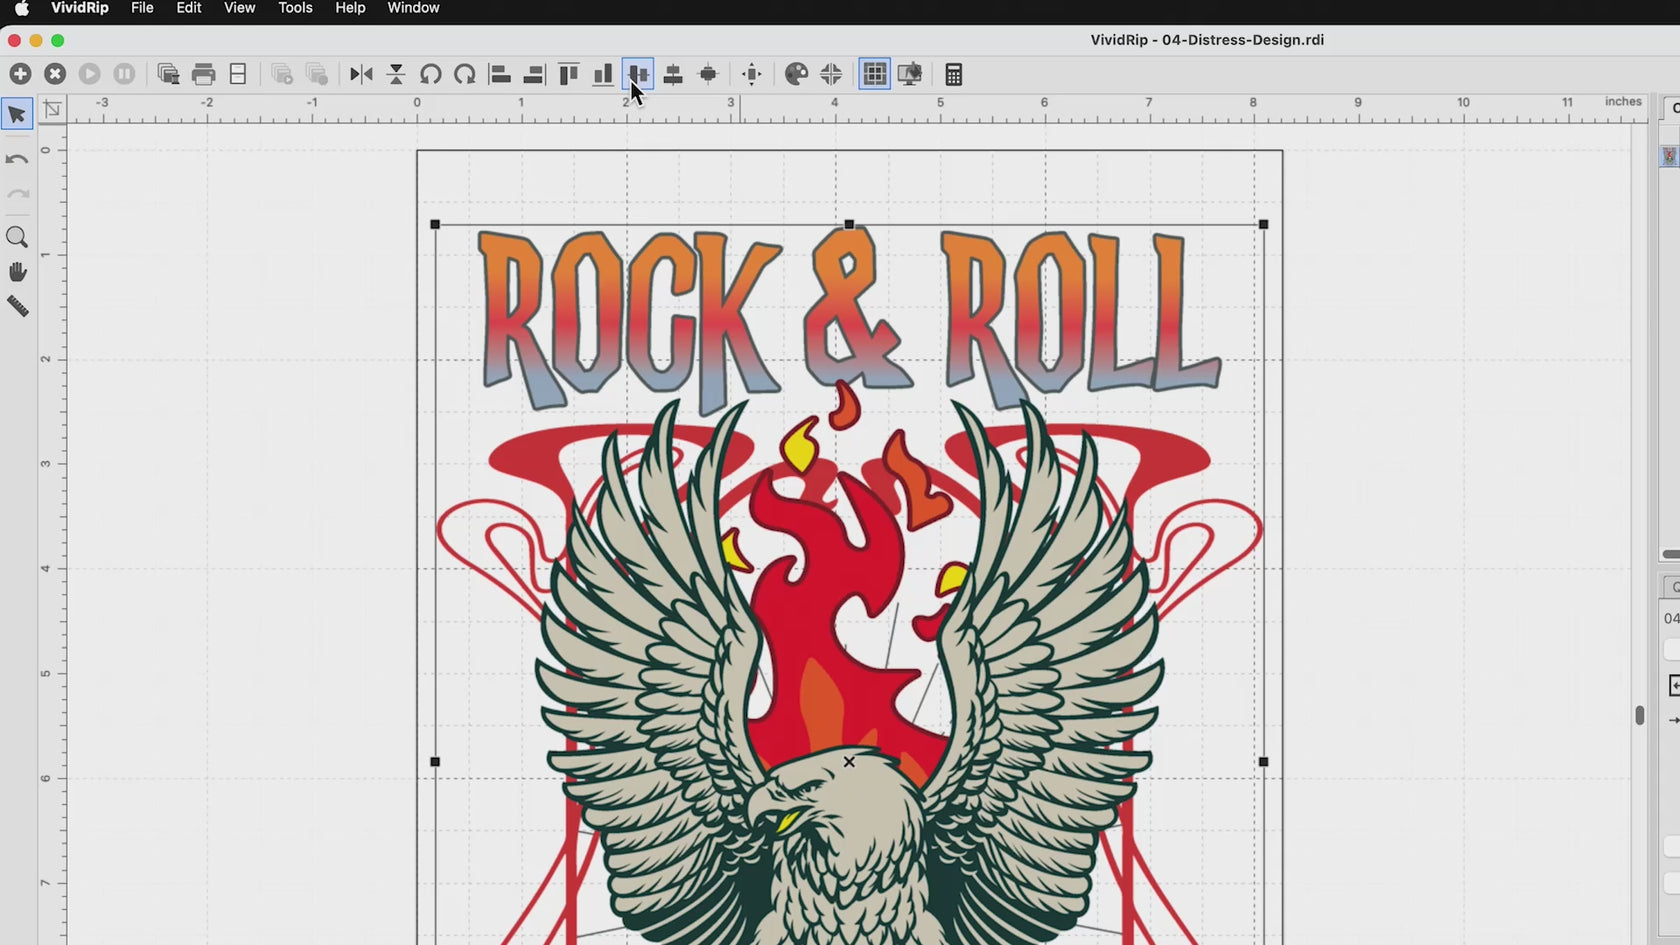Click the top-center selection handle of design
The image size is (1680, 945).
[849, 225]
